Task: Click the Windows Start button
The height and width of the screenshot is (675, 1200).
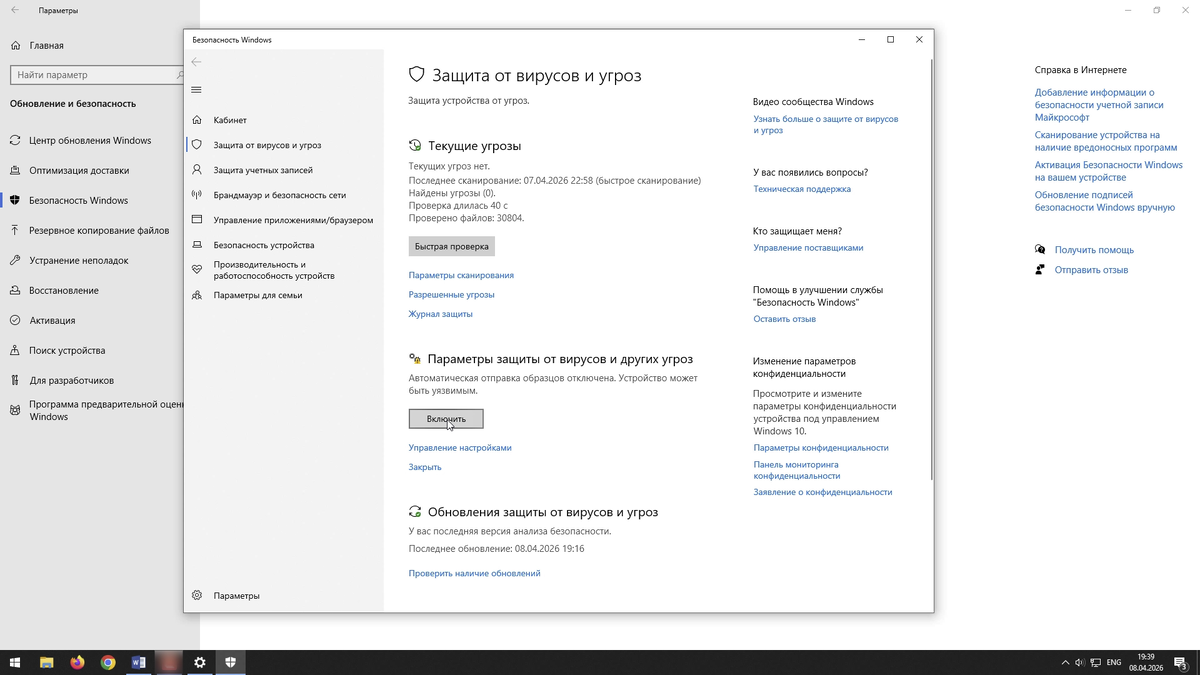Action: pyautogui.click(x=15, y=662)
